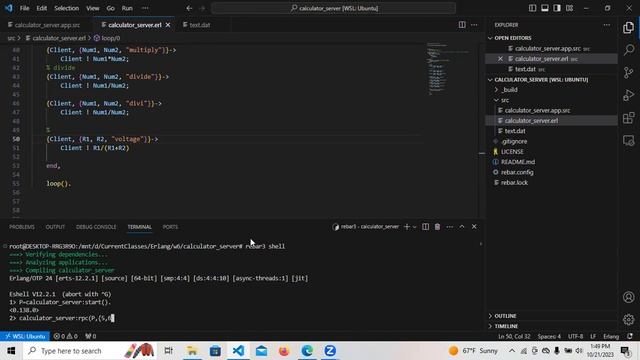640x360 pixels.
Task: Toggle the secondary side bar
Action: click(557, 8)
